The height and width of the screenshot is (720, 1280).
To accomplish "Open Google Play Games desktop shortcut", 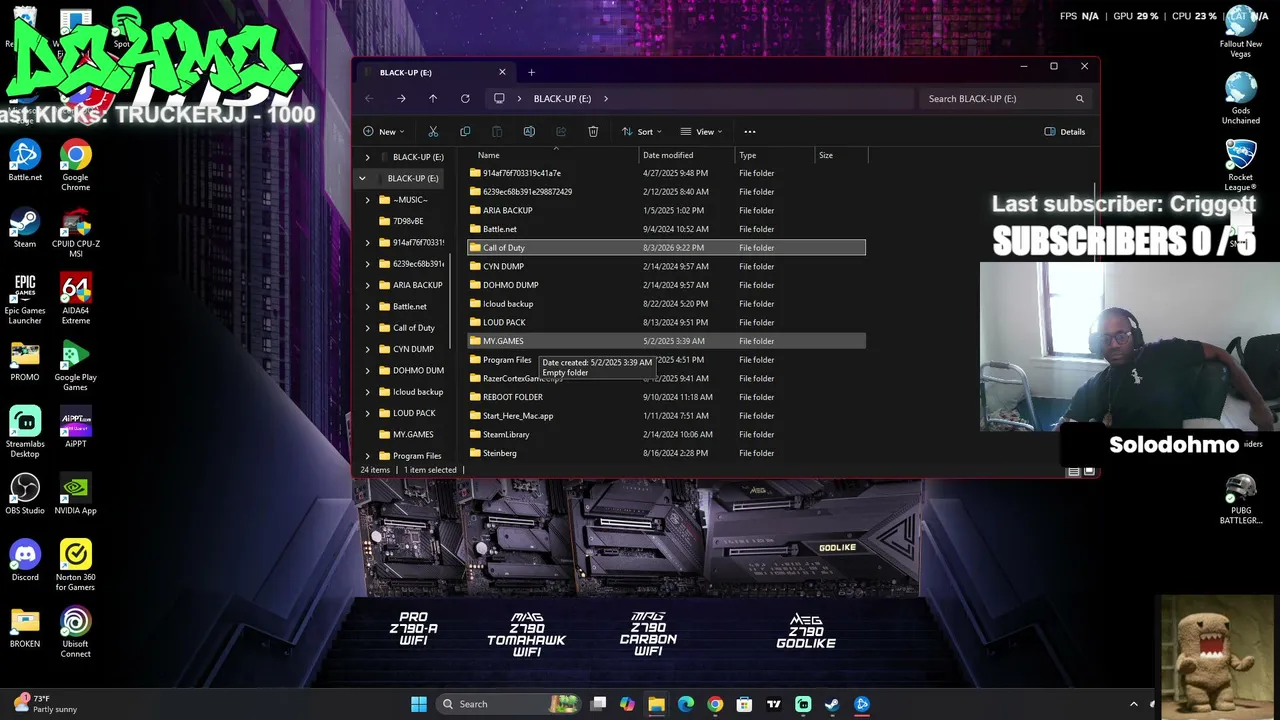I will pyautogui.click(x=75, y=365).
